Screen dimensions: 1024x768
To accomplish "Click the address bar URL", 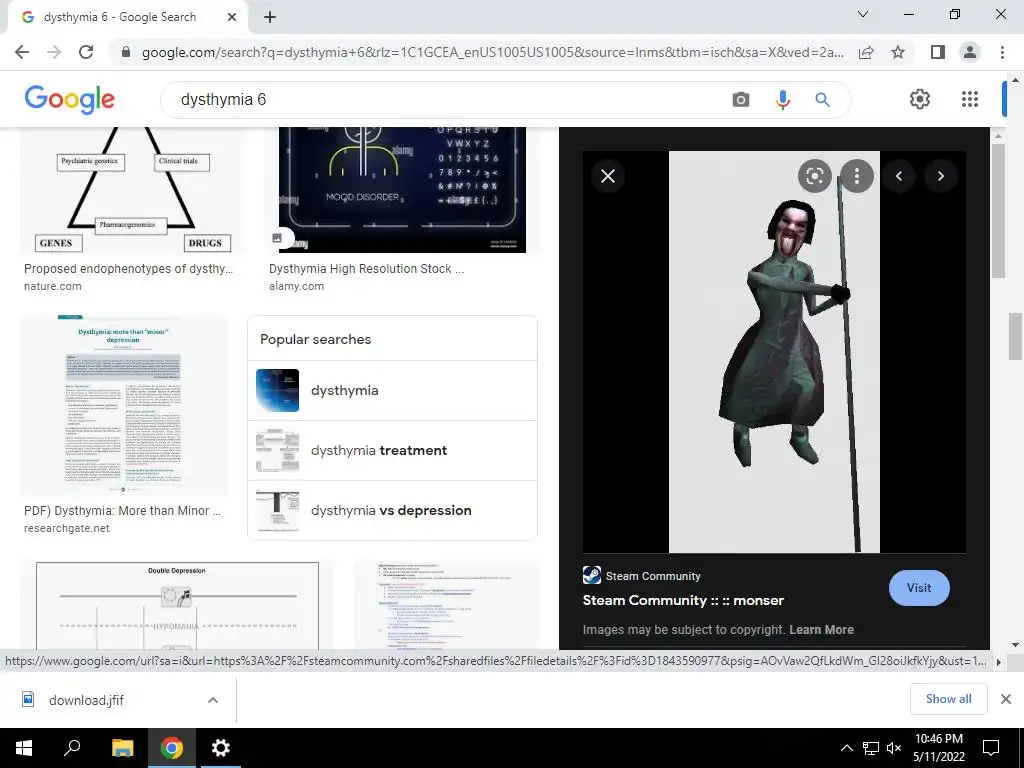I will coord(492,52).
